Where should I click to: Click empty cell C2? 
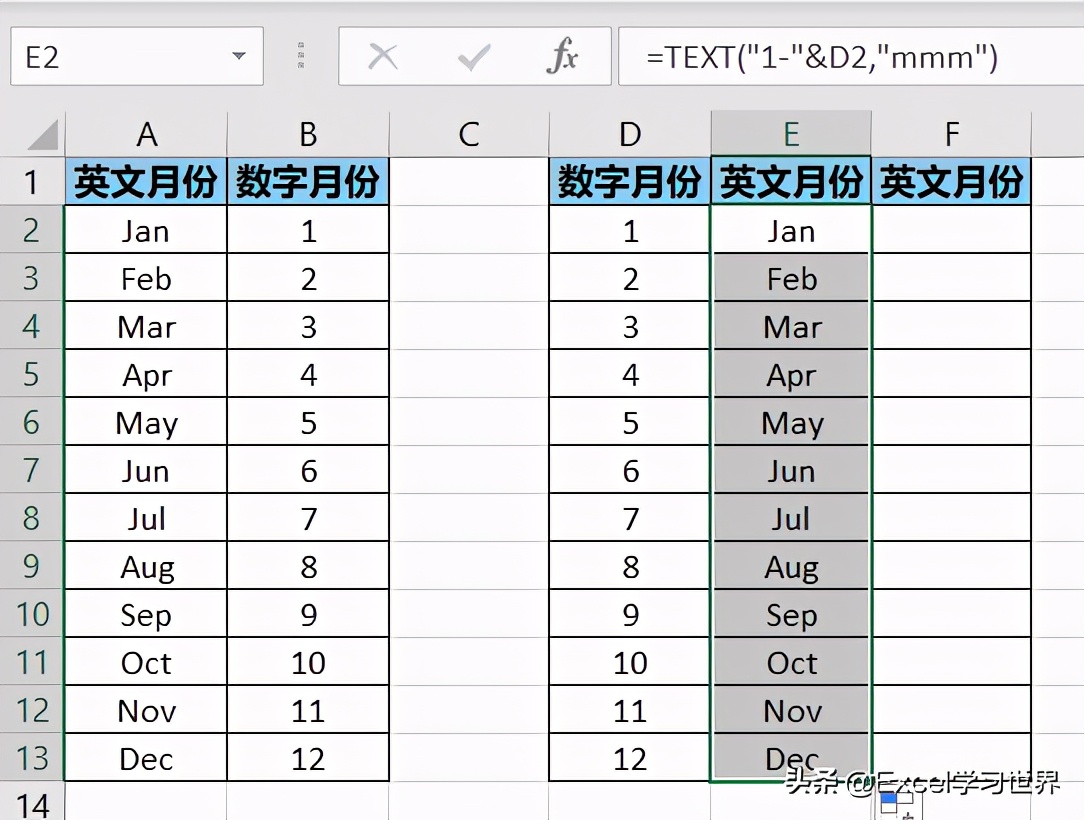click(469, 230)
